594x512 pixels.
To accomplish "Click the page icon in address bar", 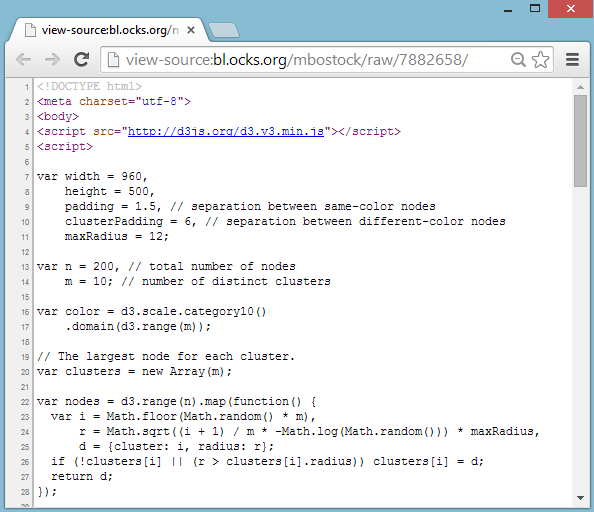I will (x=113, y=59).
